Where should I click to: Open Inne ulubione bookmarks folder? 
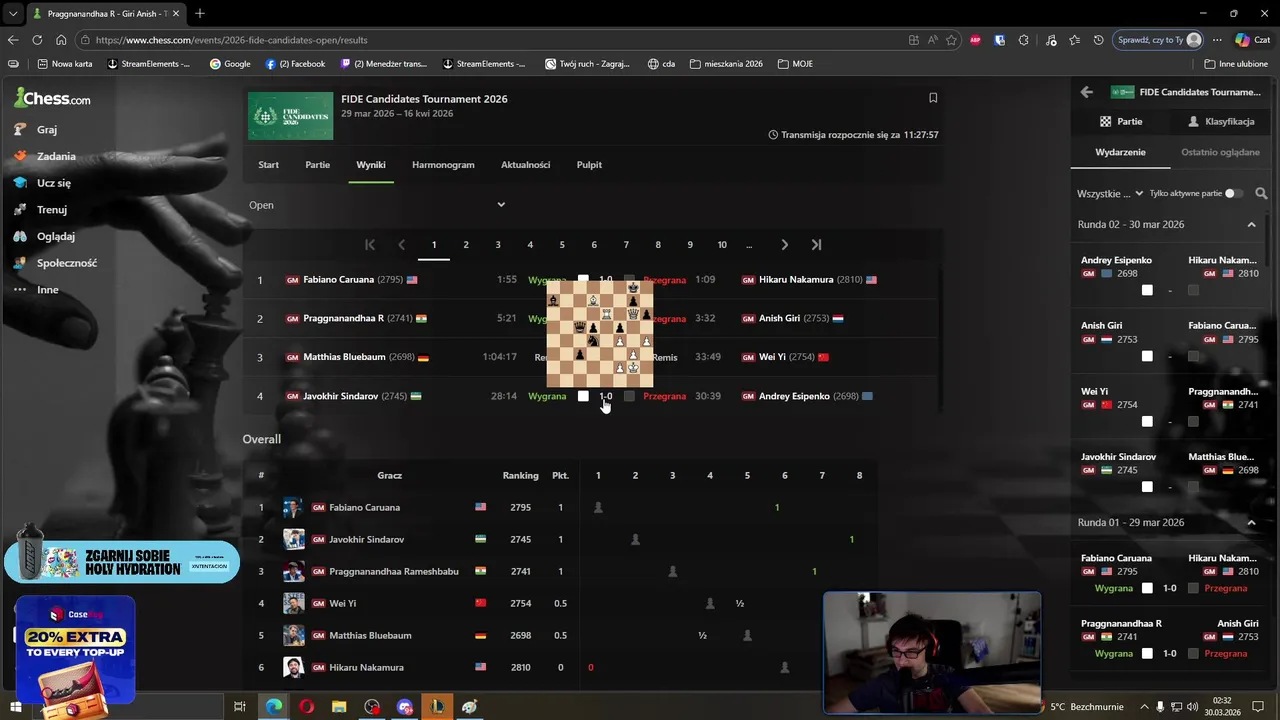[x=1236, y=64]
